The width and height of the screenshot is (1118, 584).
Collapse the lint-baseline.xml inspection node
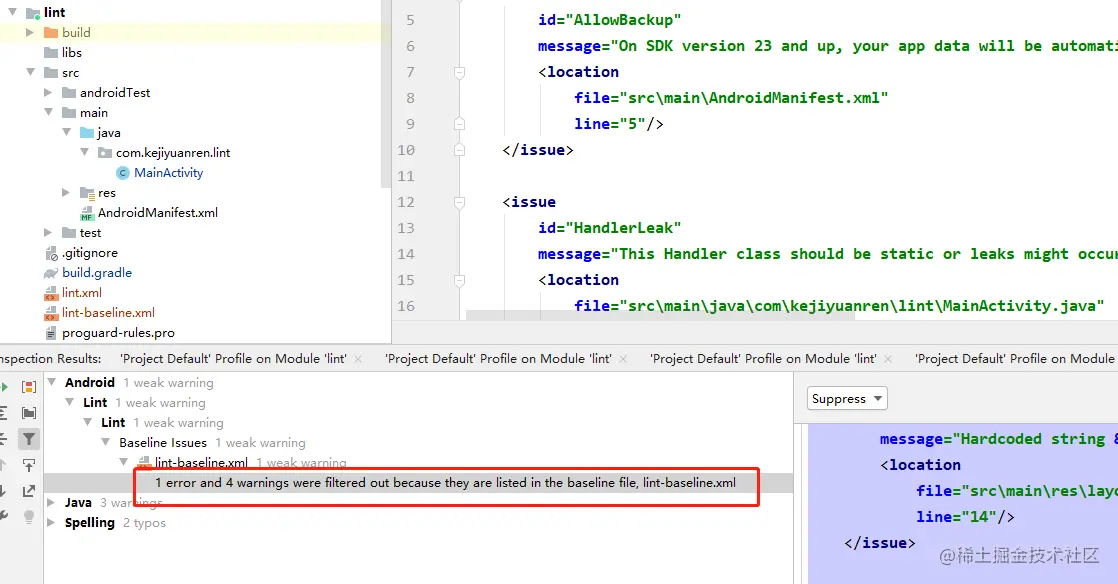pos(123,462)
